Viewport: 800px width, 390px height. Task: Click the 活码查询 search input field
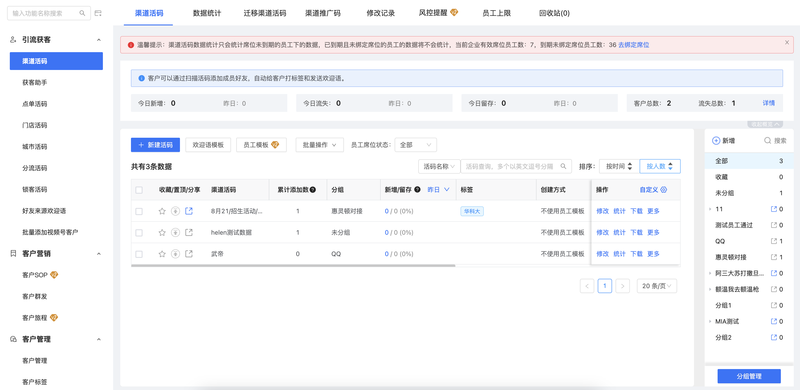[x=516, y=166]
